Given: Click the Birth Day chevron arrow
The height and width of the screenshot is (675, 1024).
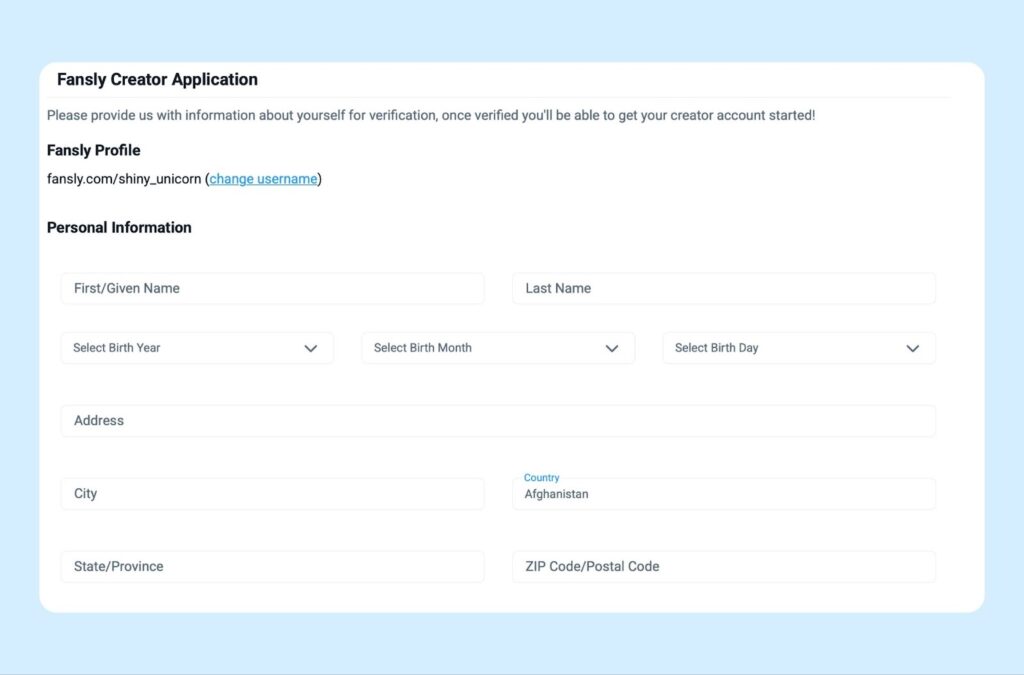Looking at the screenshot, I should (912, 347).
